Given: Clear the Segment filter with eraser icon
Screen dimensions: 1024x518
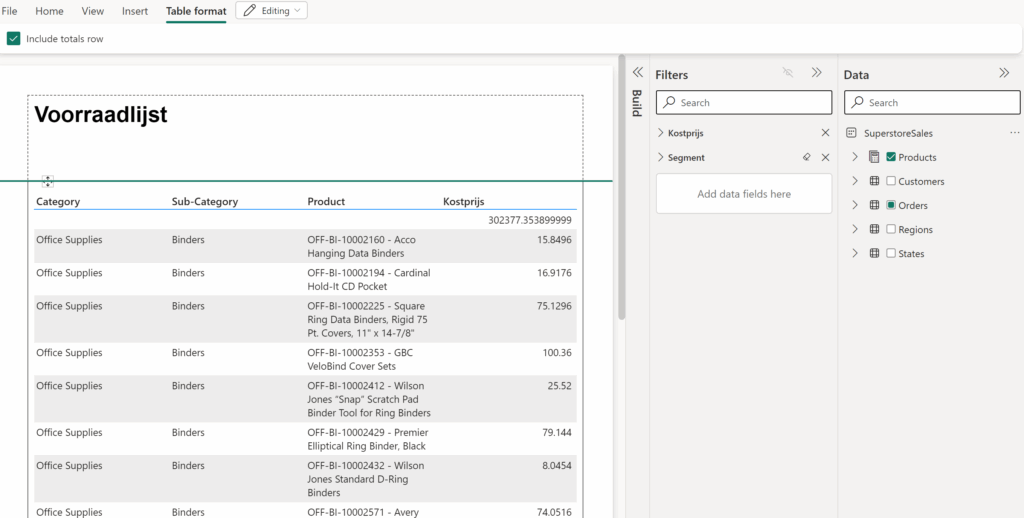Looking at the screenshot, I should coord(806,158).
